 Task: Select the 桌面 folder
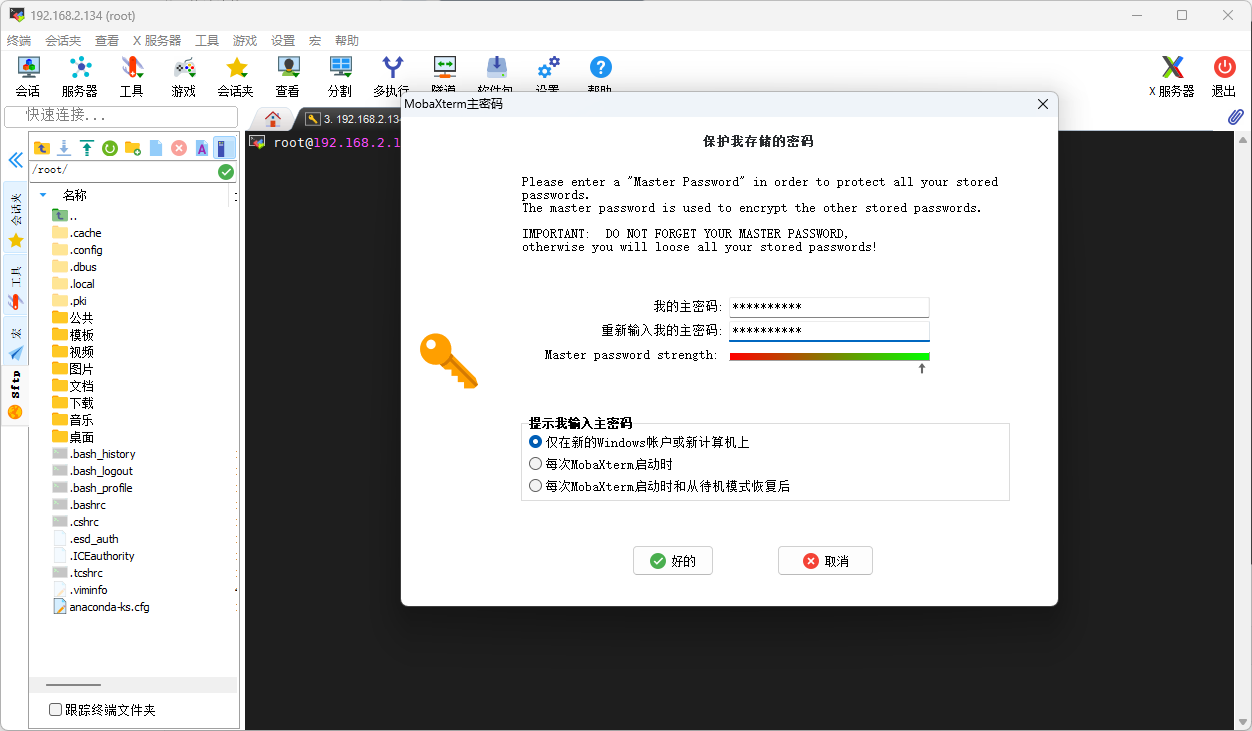[73, 437]
